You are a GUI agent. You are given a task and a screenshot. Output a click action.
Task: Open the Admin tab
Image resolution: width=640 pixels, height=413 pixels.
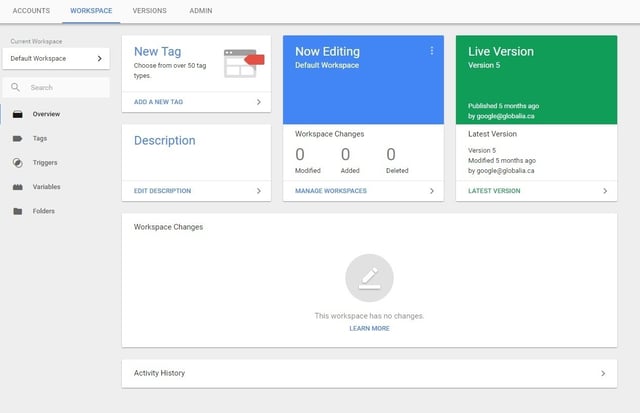(200, 11)
